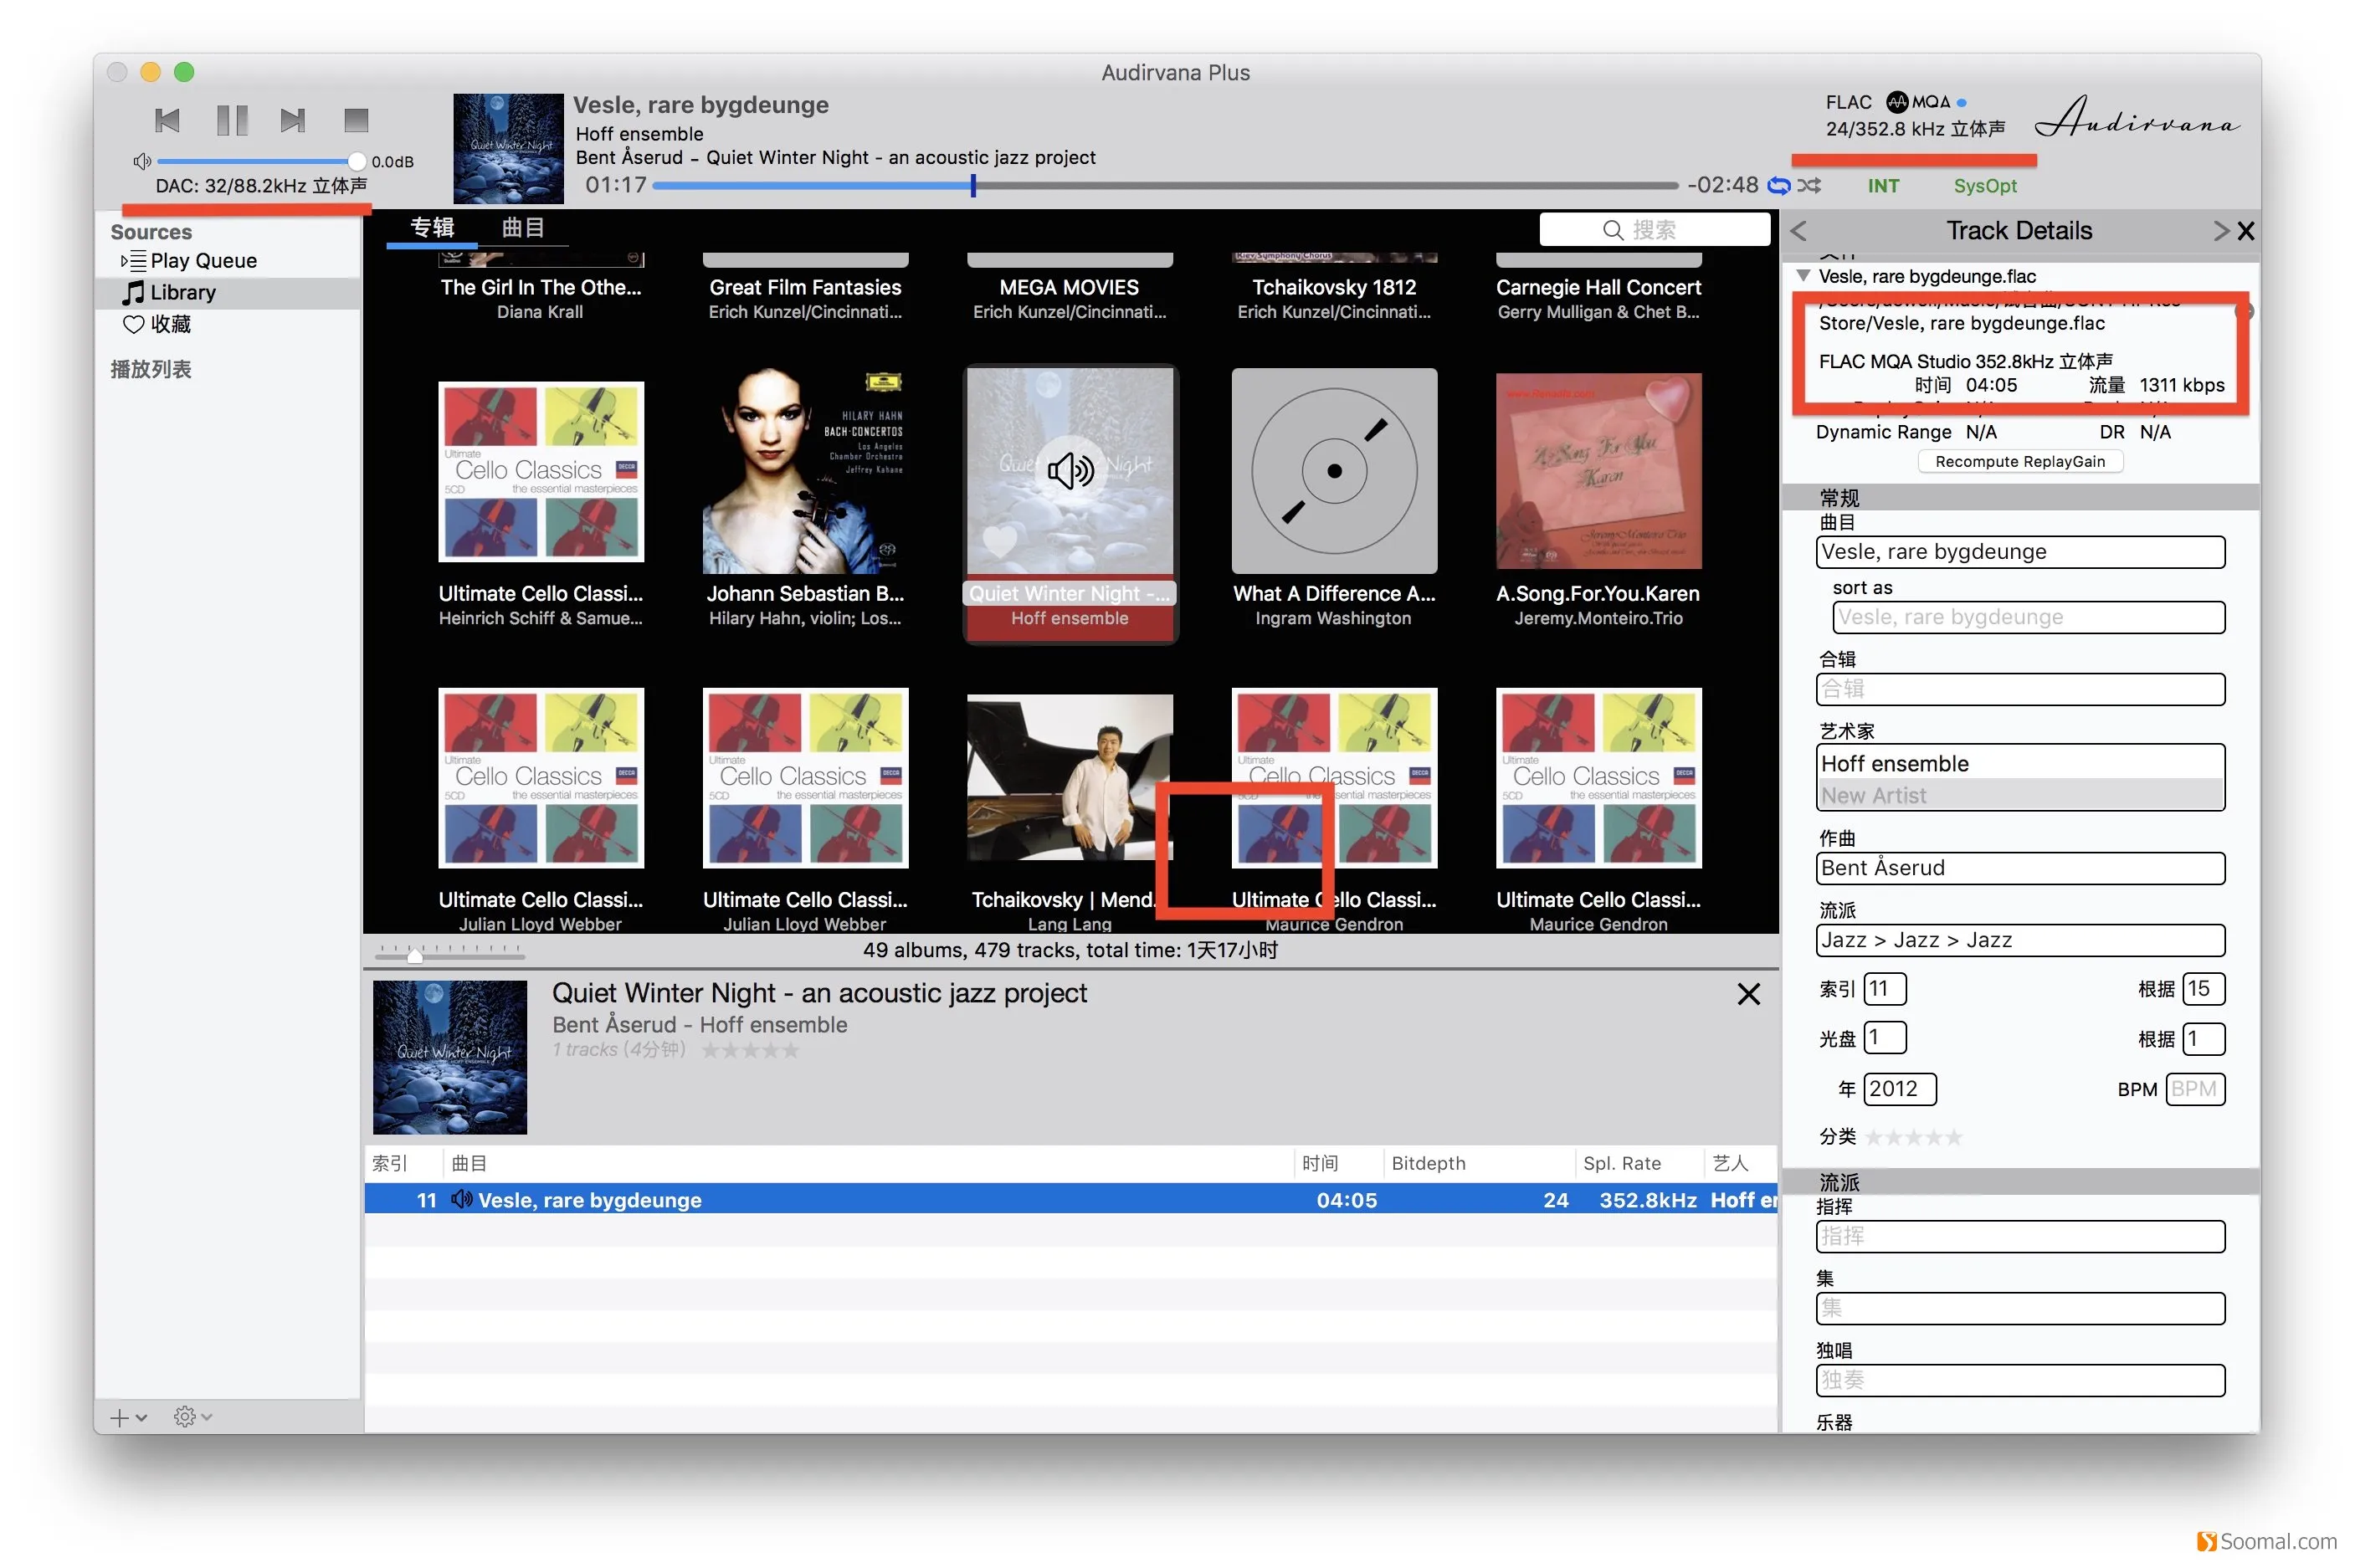Screen dimensions: 2355x1568
Task: Edit the year field 2012
Action: click(x=1899, y=1088)
